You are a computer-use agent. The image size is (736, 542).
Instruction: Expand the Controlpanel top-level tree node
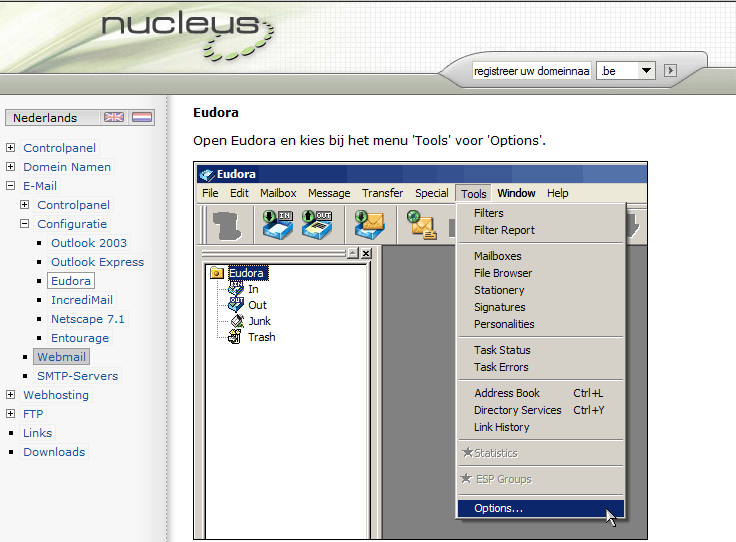point(10,148)
